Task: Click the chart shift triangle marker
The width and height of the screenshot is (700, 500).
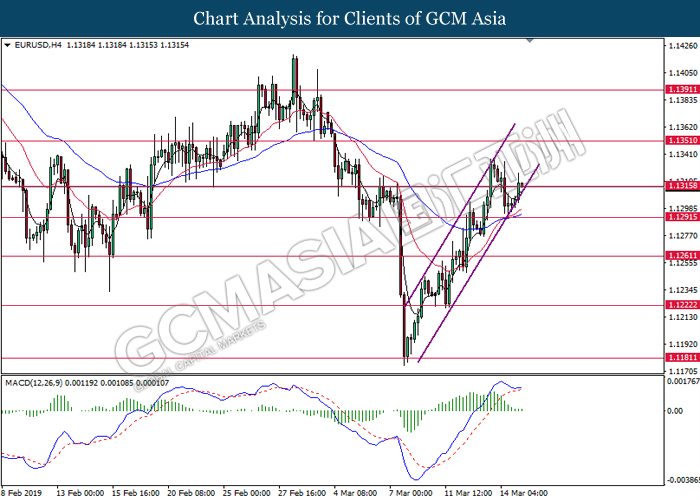Action: point(530,41)
